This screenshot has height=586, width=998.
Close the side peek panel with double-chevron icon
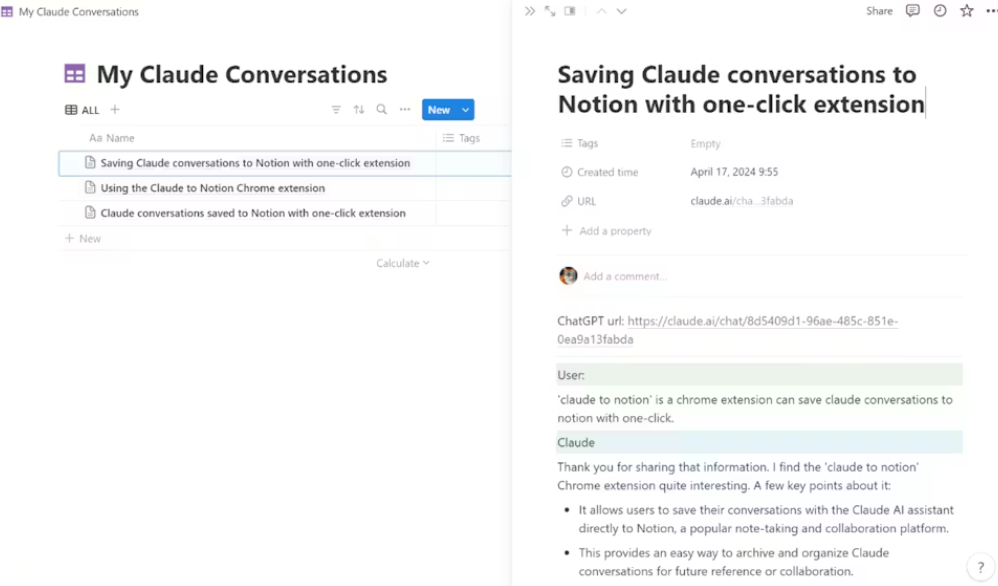(530, 11)
